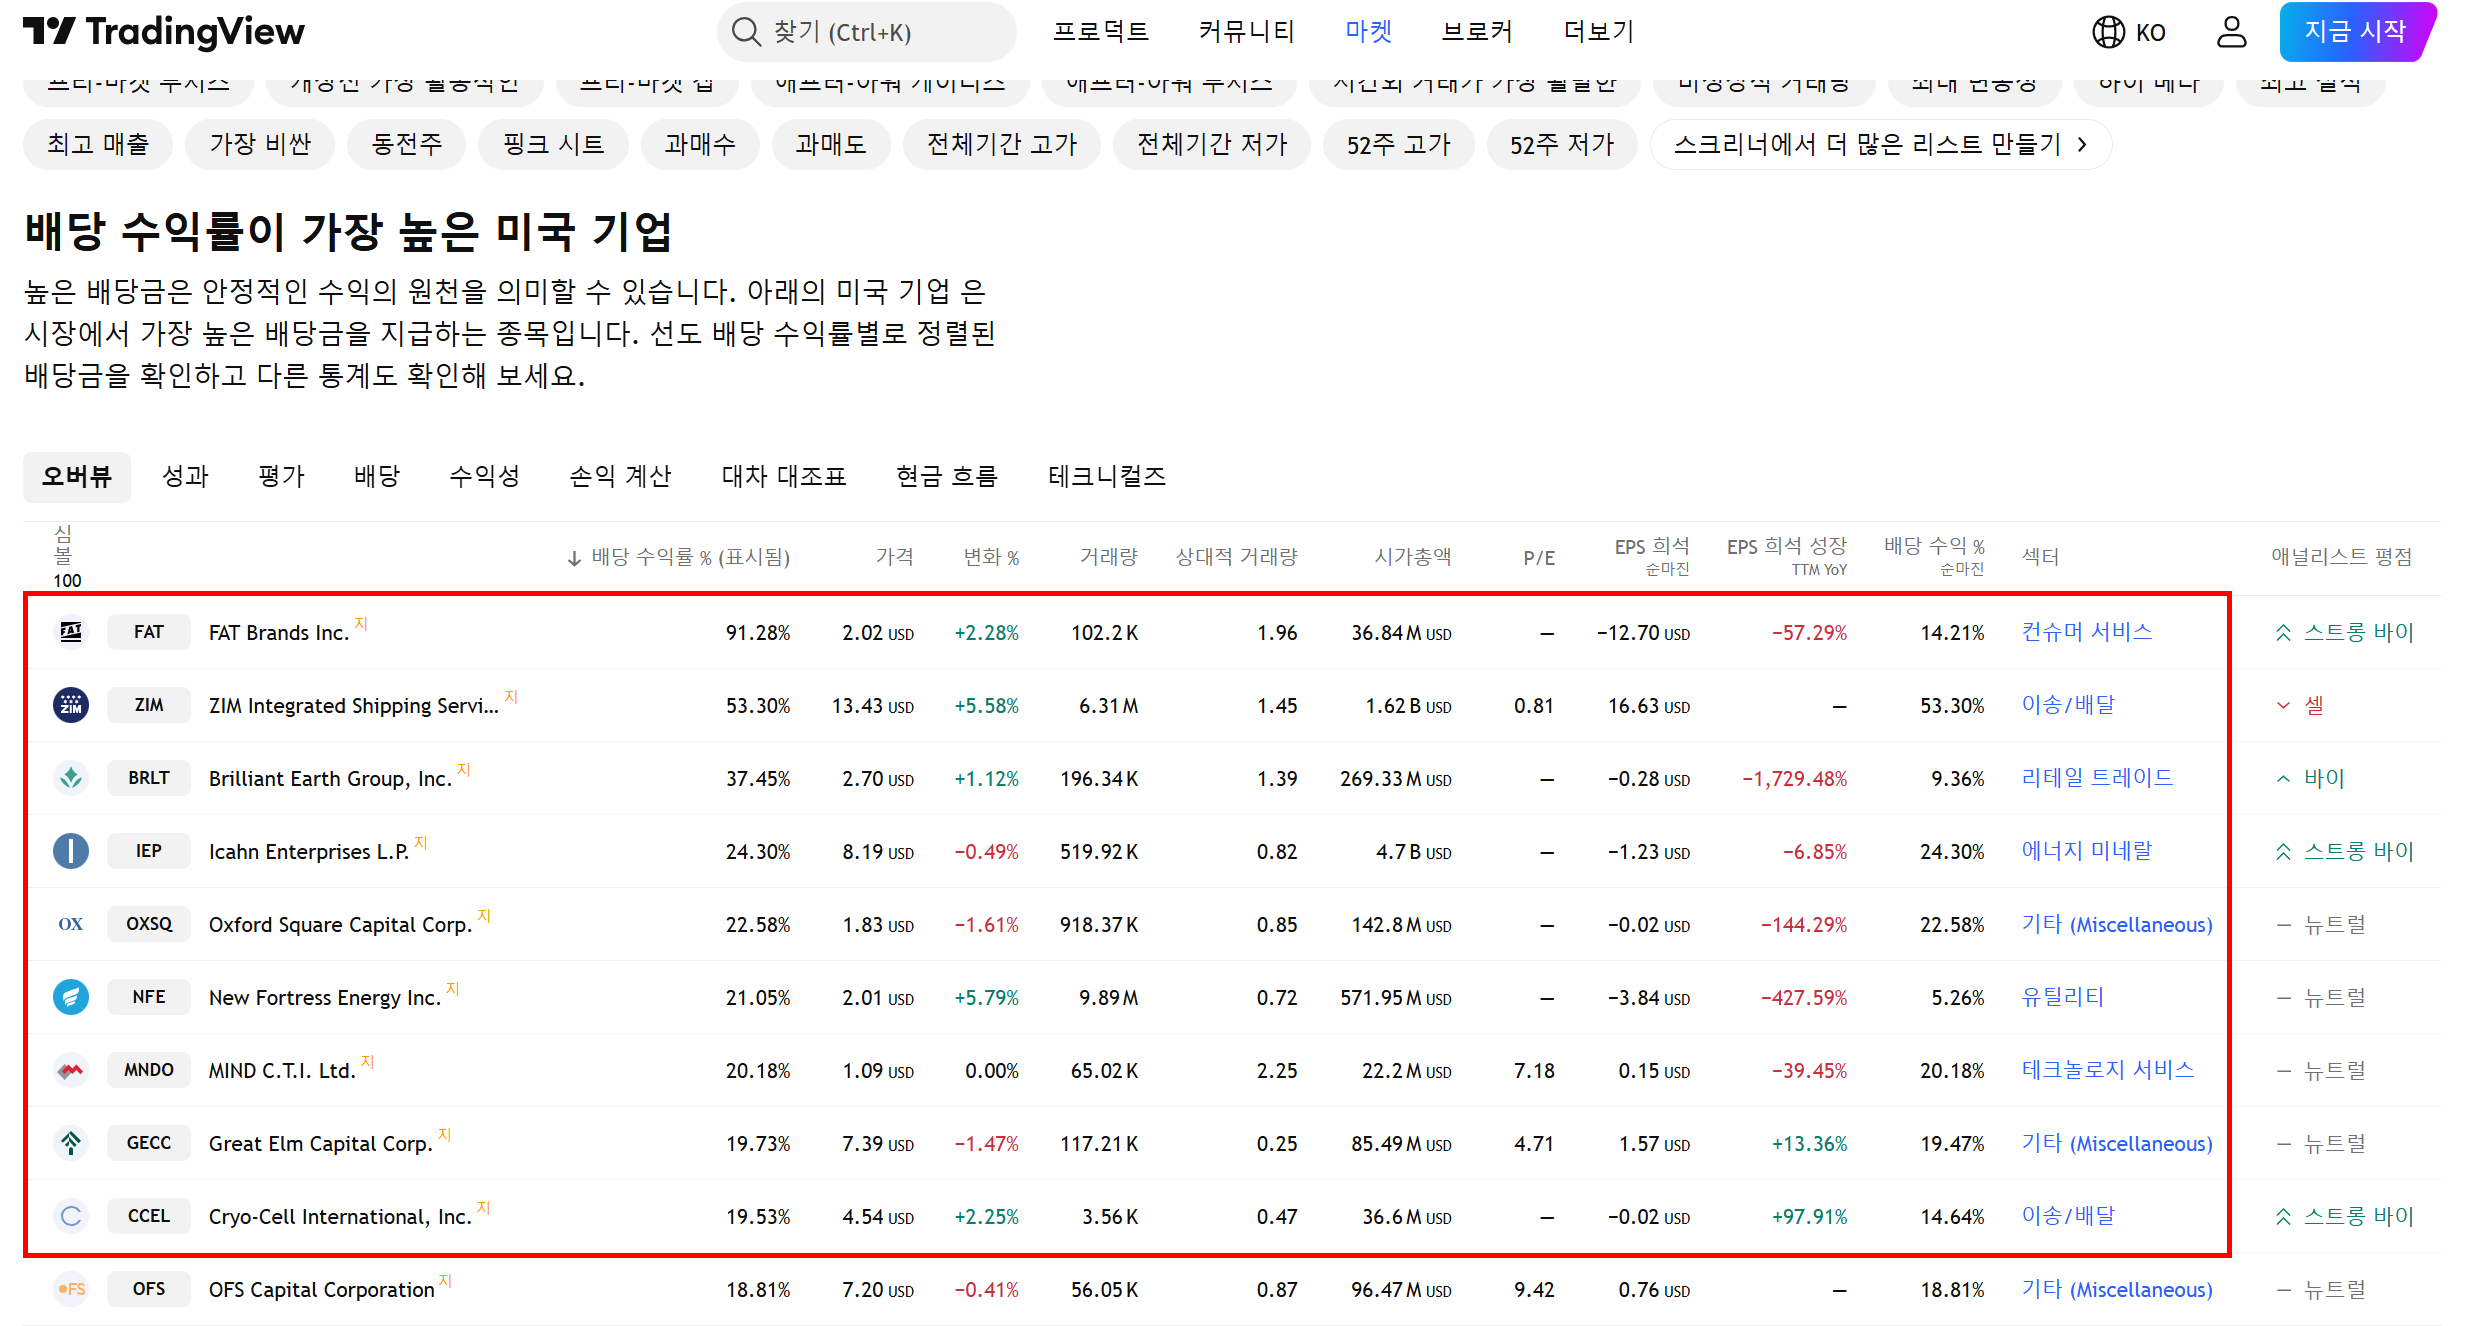2471x1326 pixels.
Task: Open the 커뮤니티 menu item
Action: click(1246, 32)
